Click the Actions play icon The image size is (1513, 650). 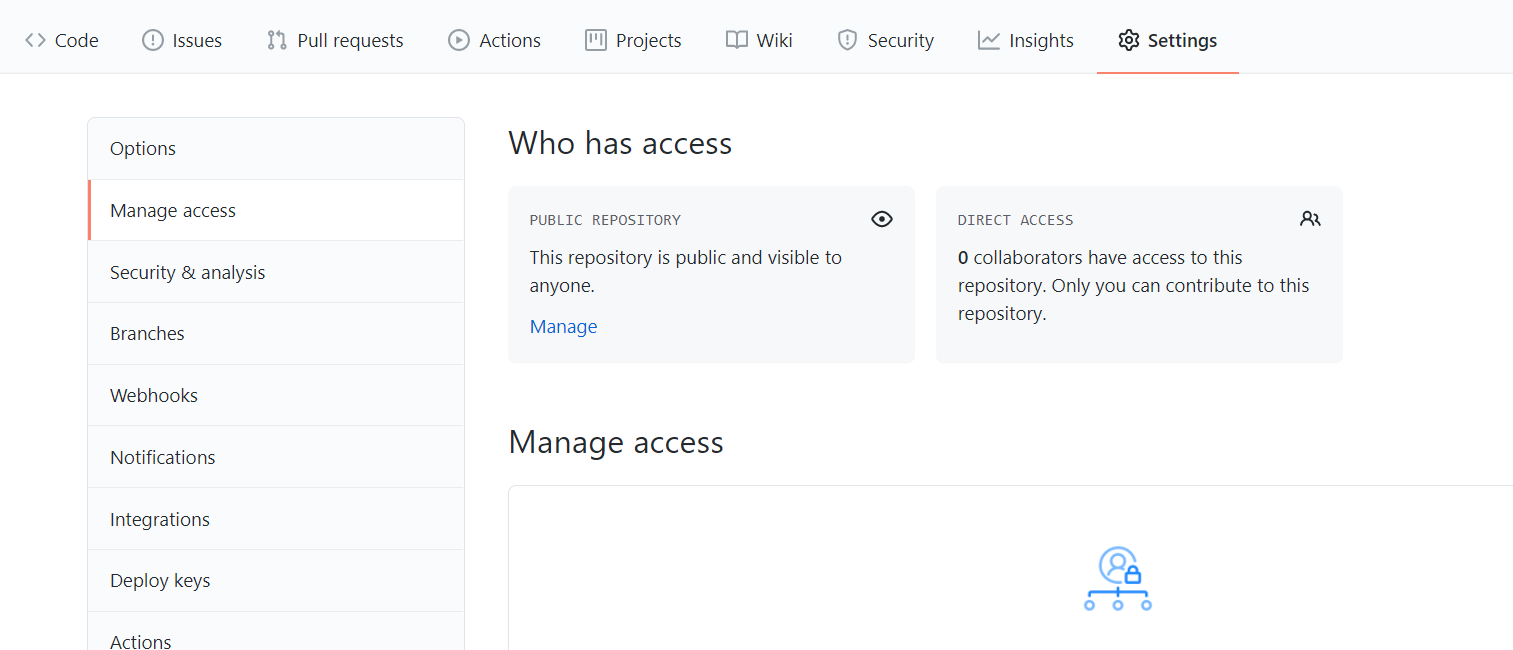pyautogui.click(x=459, y=40)
